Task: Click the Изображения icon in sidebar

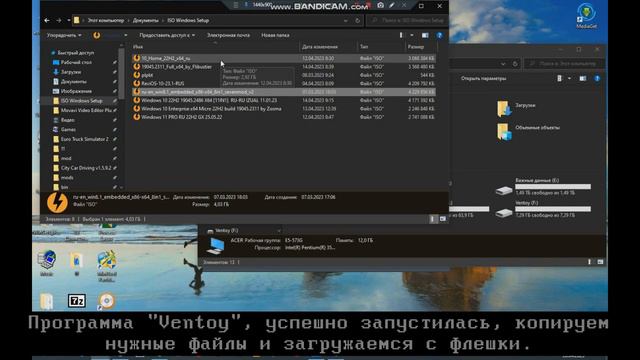Action: coord(56,91)
